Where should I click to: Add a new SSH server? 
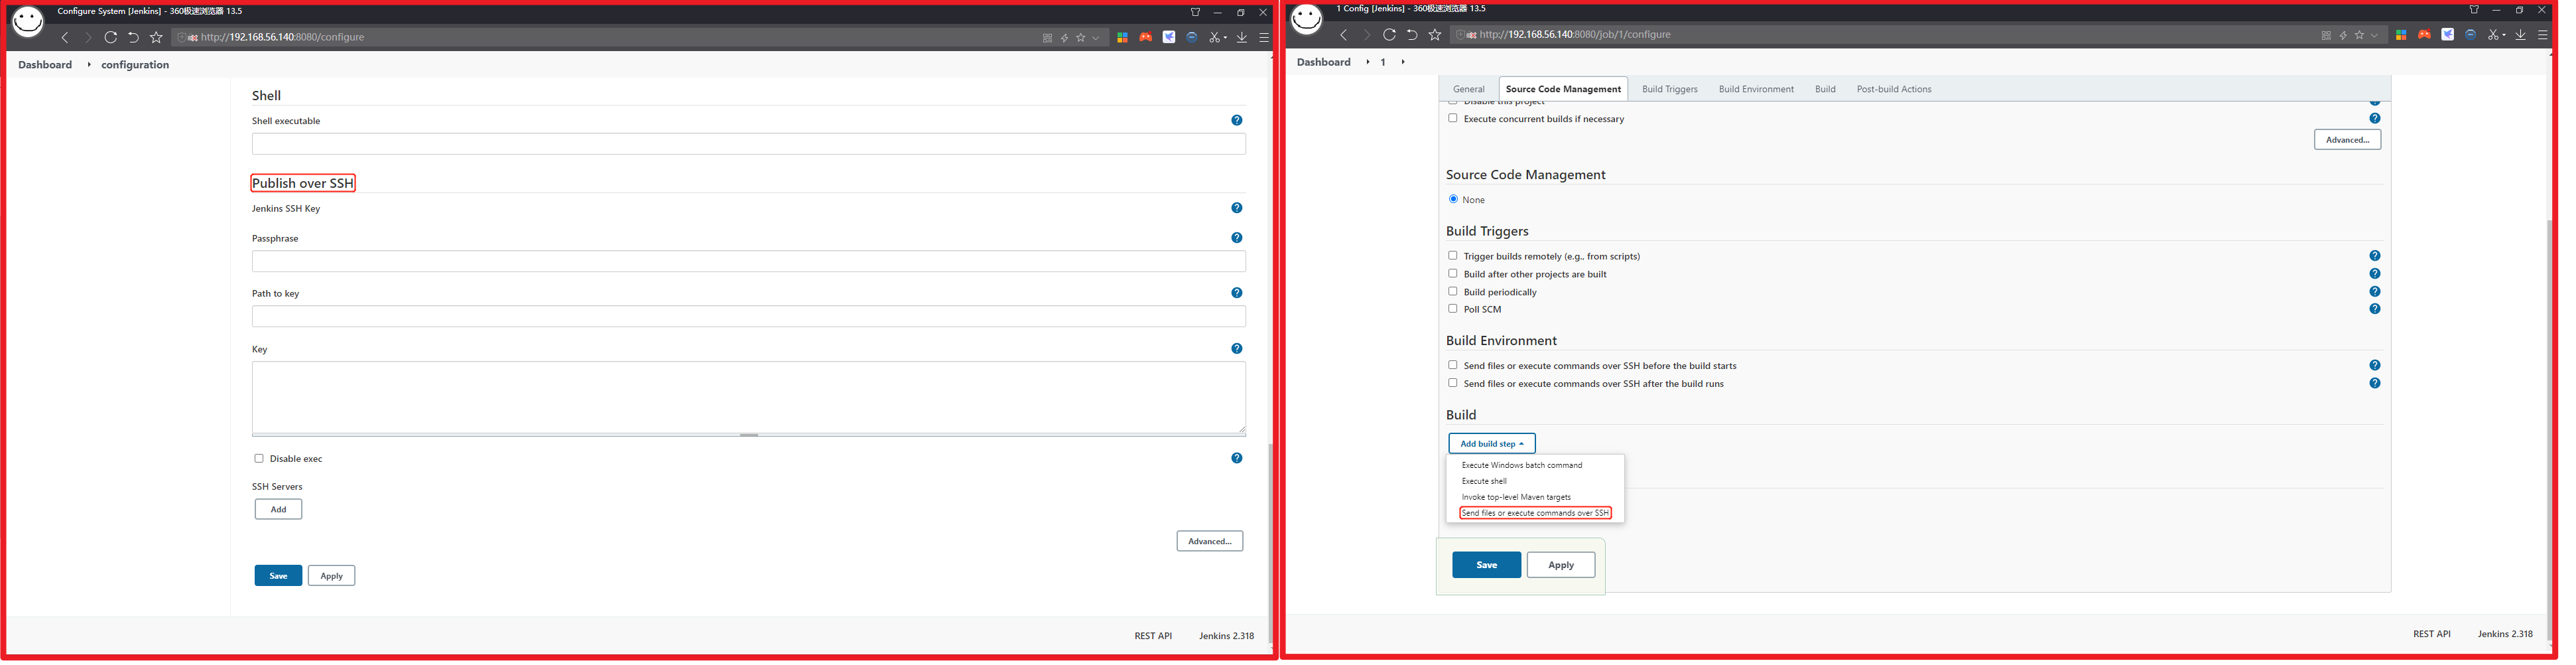click(278, 509)
